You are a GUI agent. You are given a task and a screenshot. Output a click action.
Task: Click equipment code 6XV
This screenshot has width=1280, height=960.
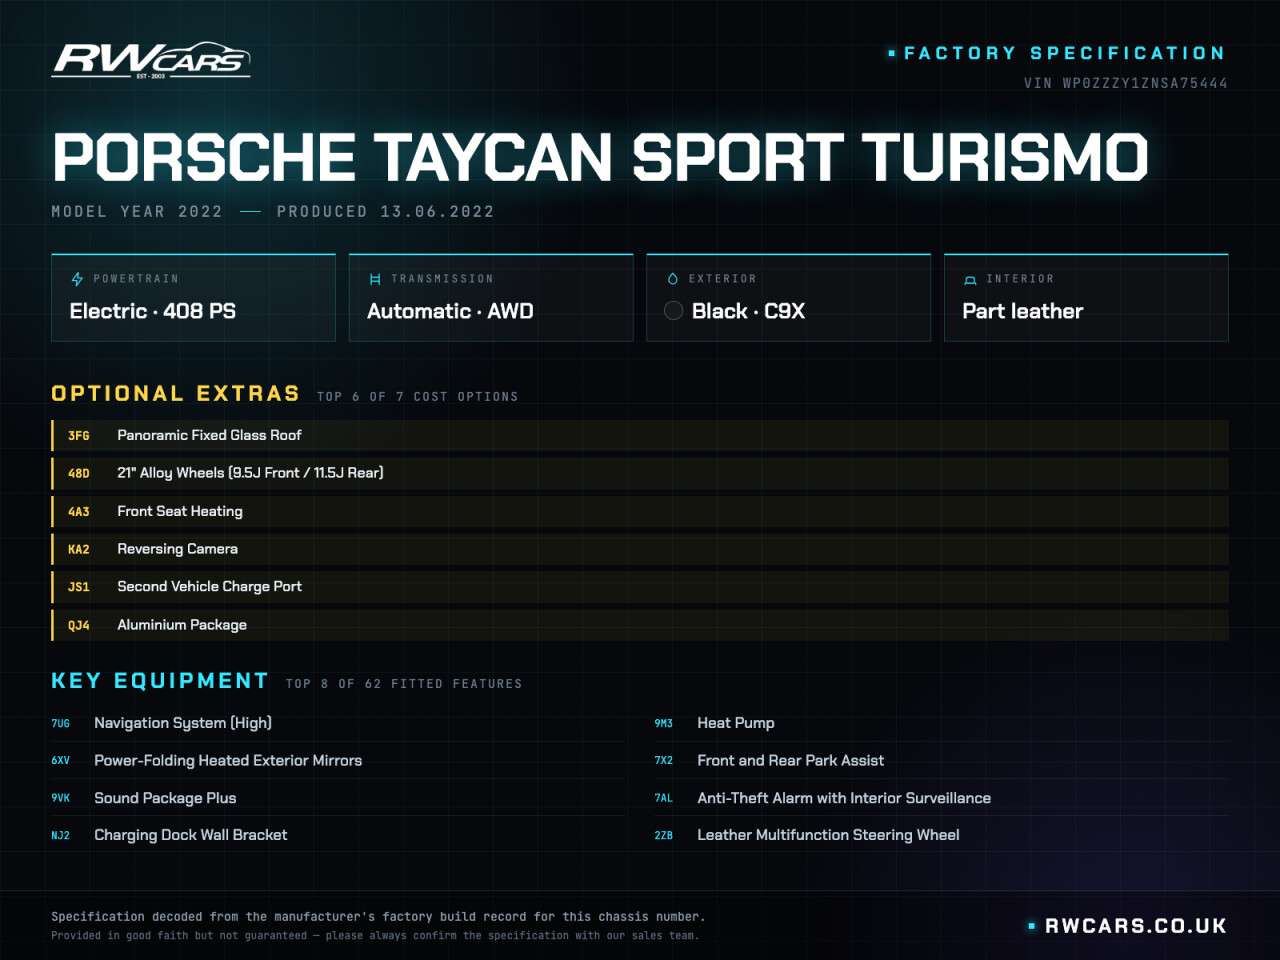coord(61,761)
